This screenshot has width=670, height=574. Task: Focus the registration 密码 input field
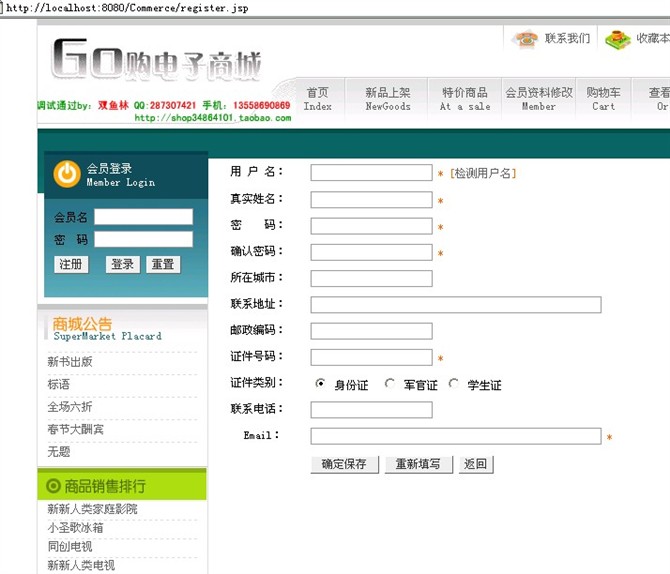(x=371, y=226)
